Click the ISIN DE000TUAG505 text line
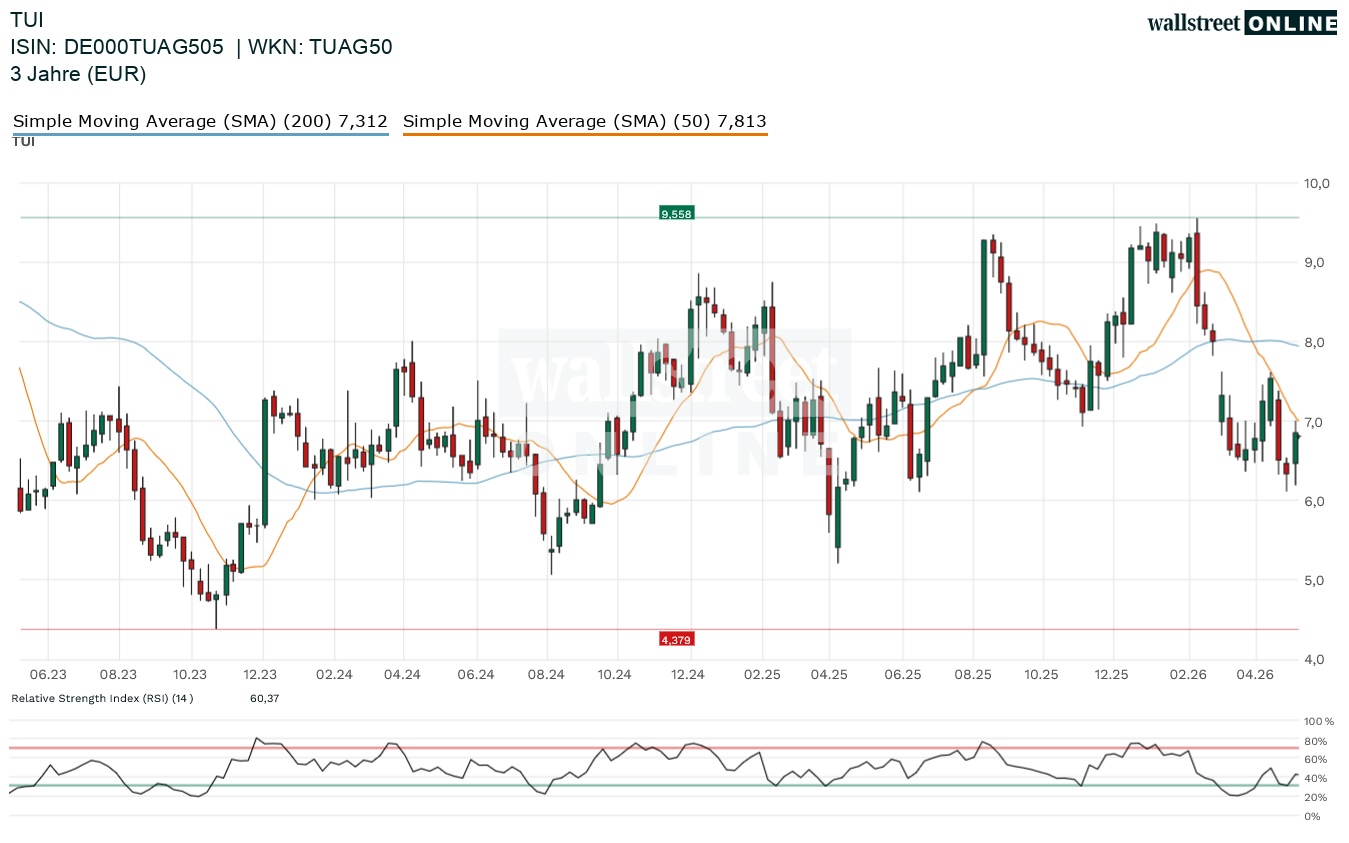This screenshot has width=1349, height=843. tap(201, 47)
